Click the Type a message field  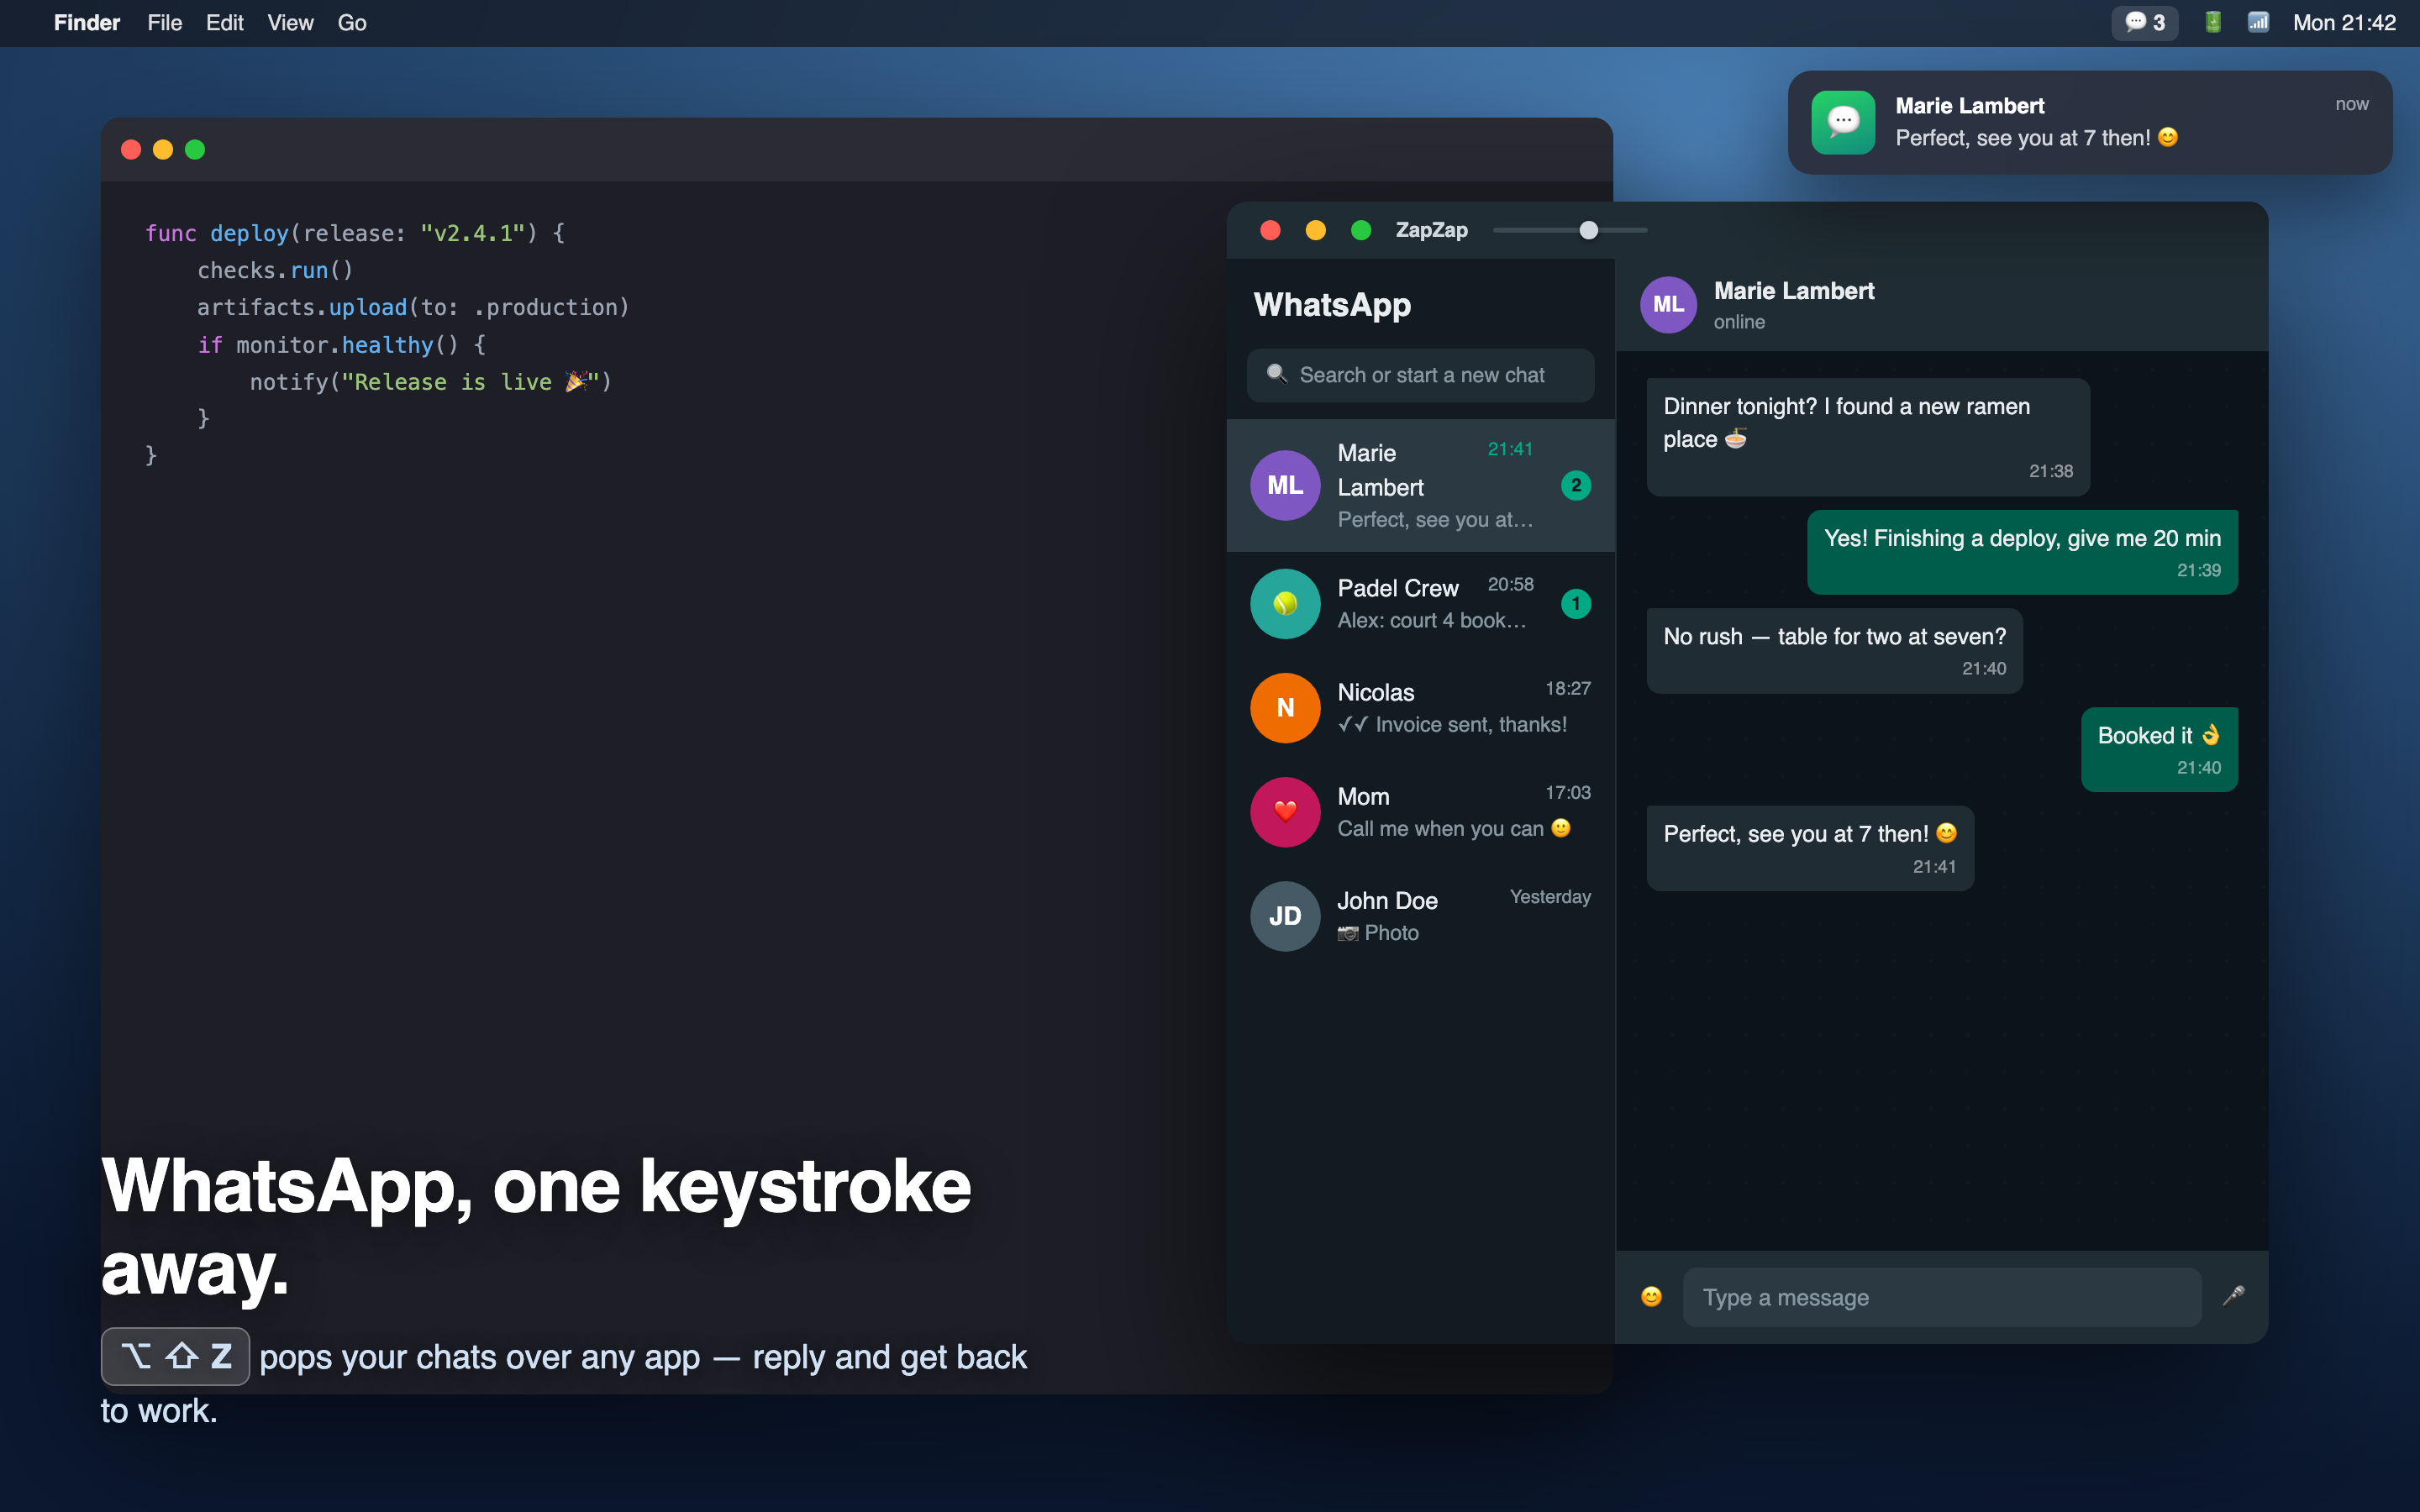pyautogui.click(x=1942, y=1297)
